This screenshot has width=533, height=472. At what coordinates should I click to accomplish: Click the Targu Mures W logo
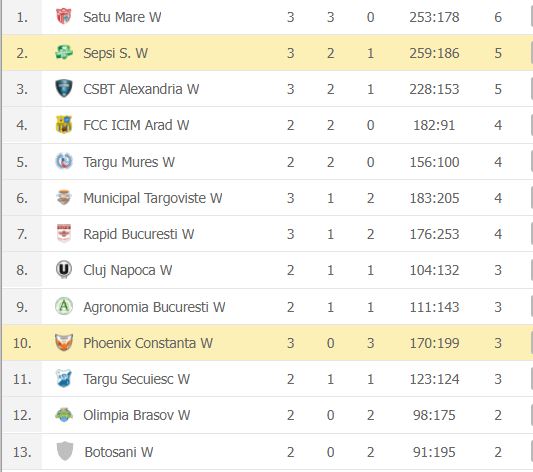tap(64, 161)
